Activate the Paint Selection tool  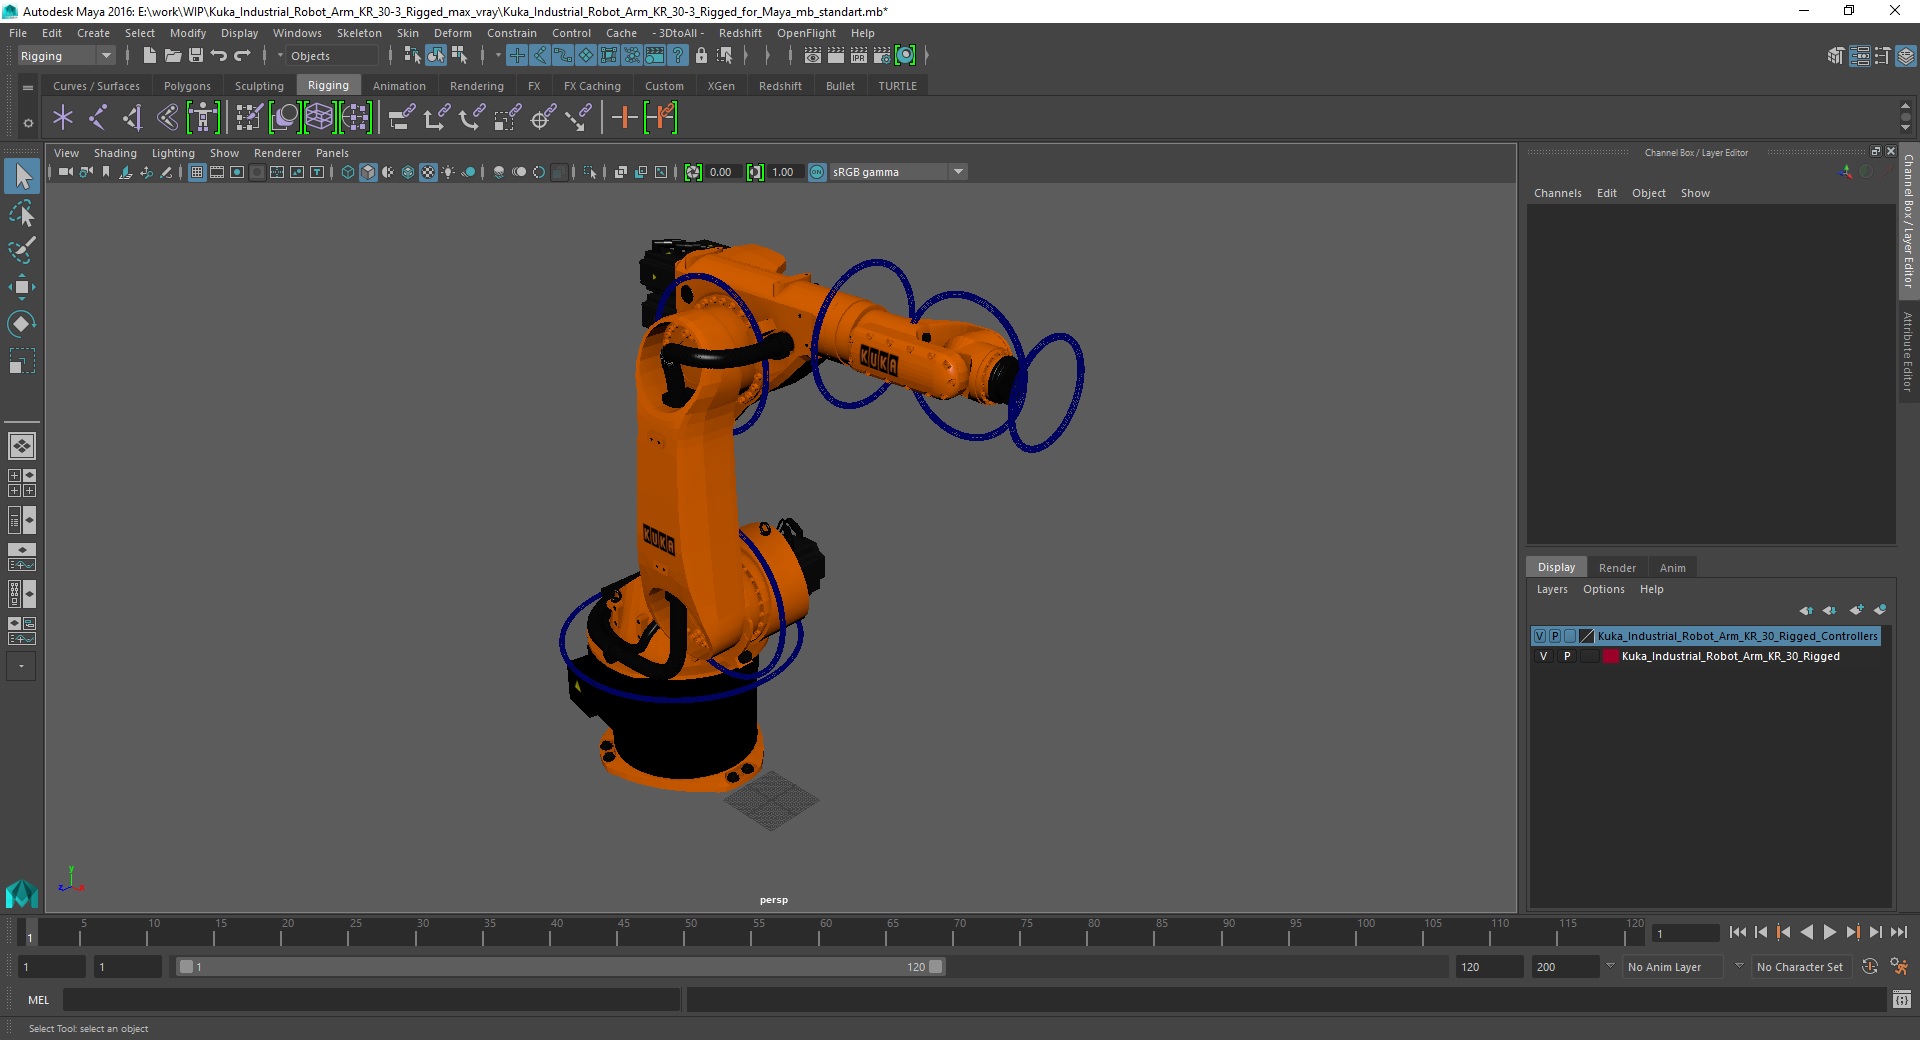pyautogui.click(x=22, y=250)
